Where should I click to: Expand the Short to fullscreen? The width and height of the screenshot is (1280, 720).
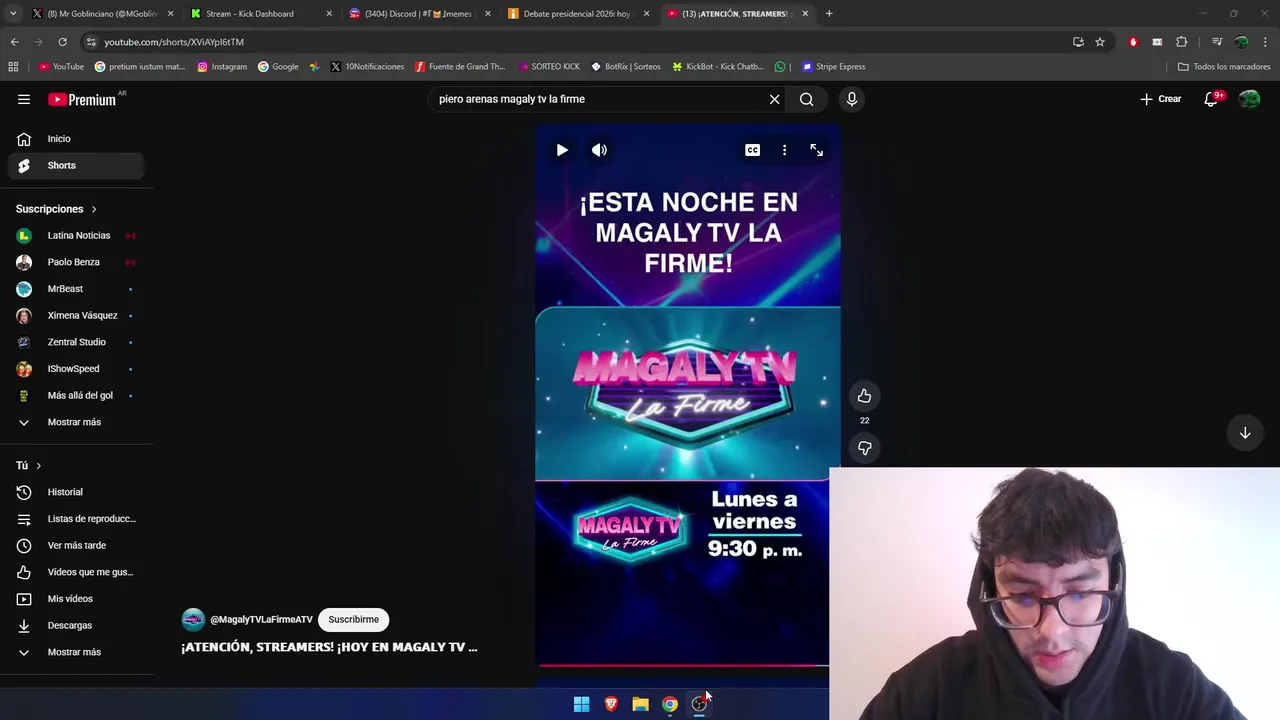click(816, 150)
